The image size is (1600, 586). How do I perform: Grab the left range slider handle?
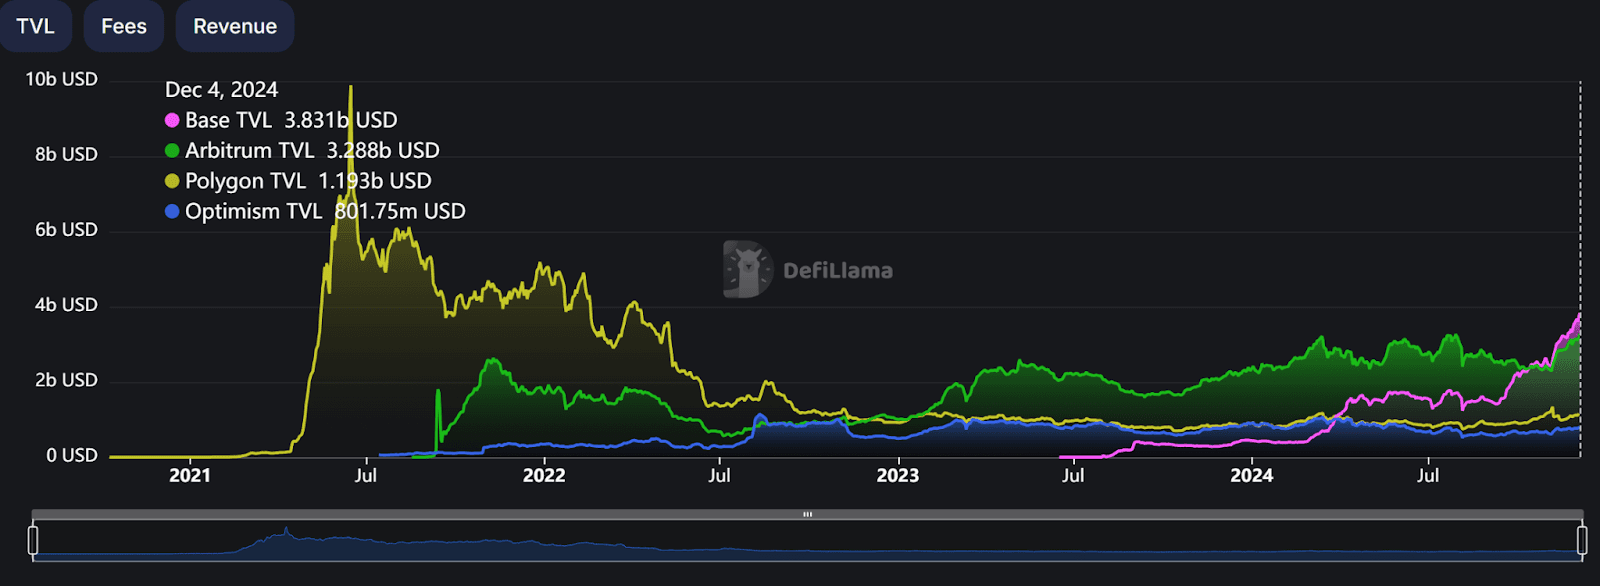[x=33, y=540]
